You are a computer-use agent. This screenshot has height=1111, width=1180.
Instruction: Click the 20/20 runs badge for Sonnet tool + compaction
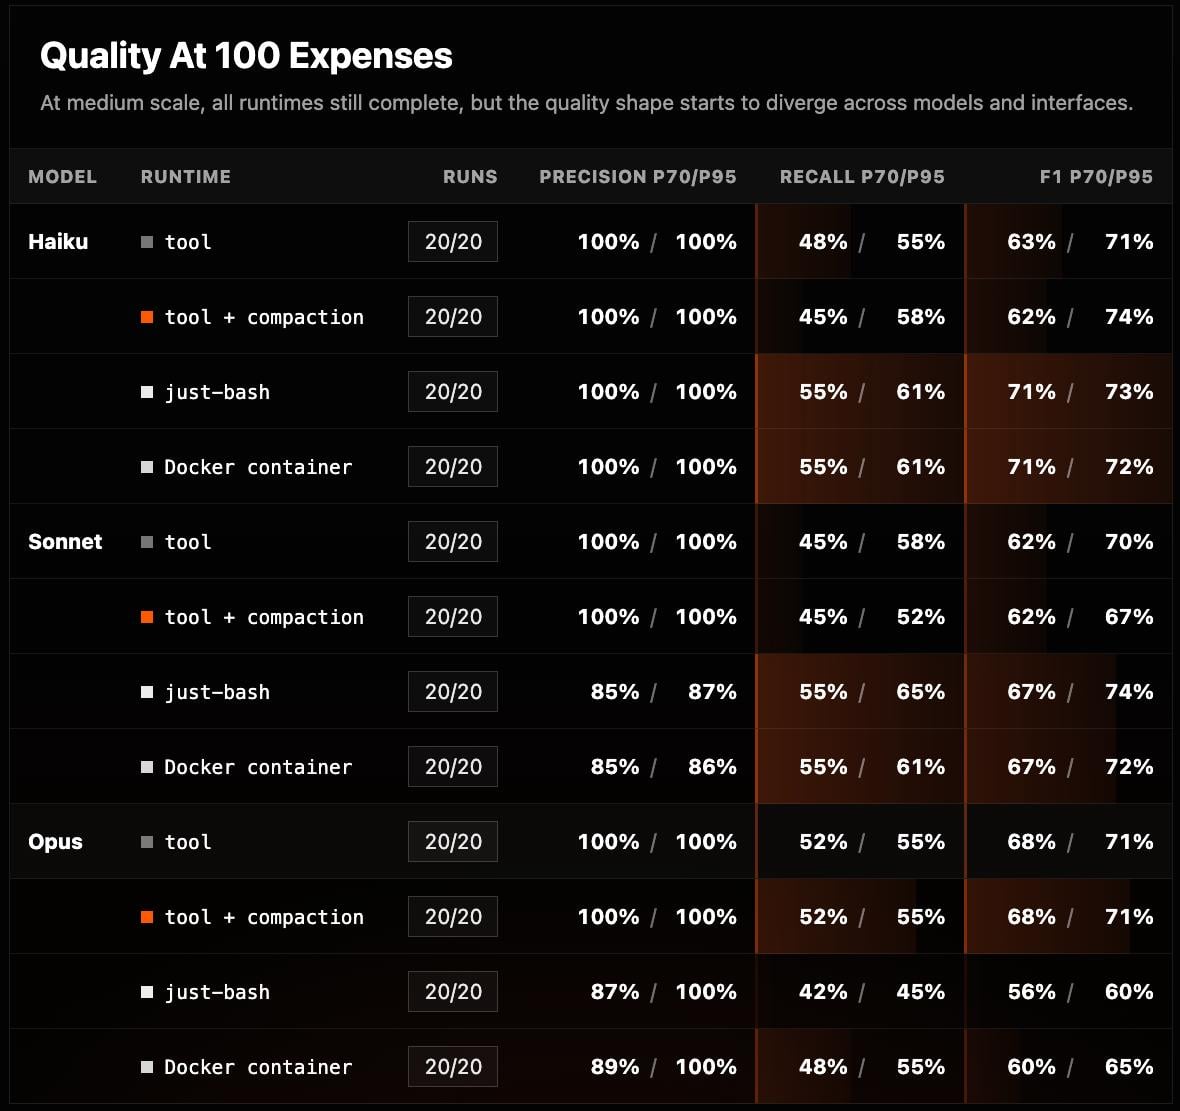tap(453, 616)
